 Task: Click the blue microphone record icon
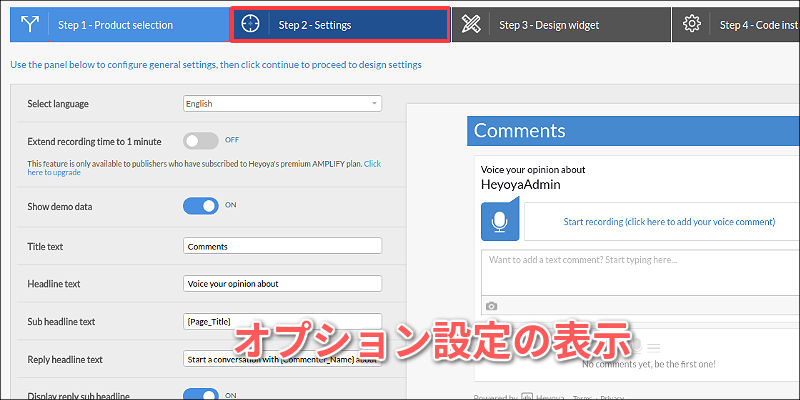click(x=500, y=221)
